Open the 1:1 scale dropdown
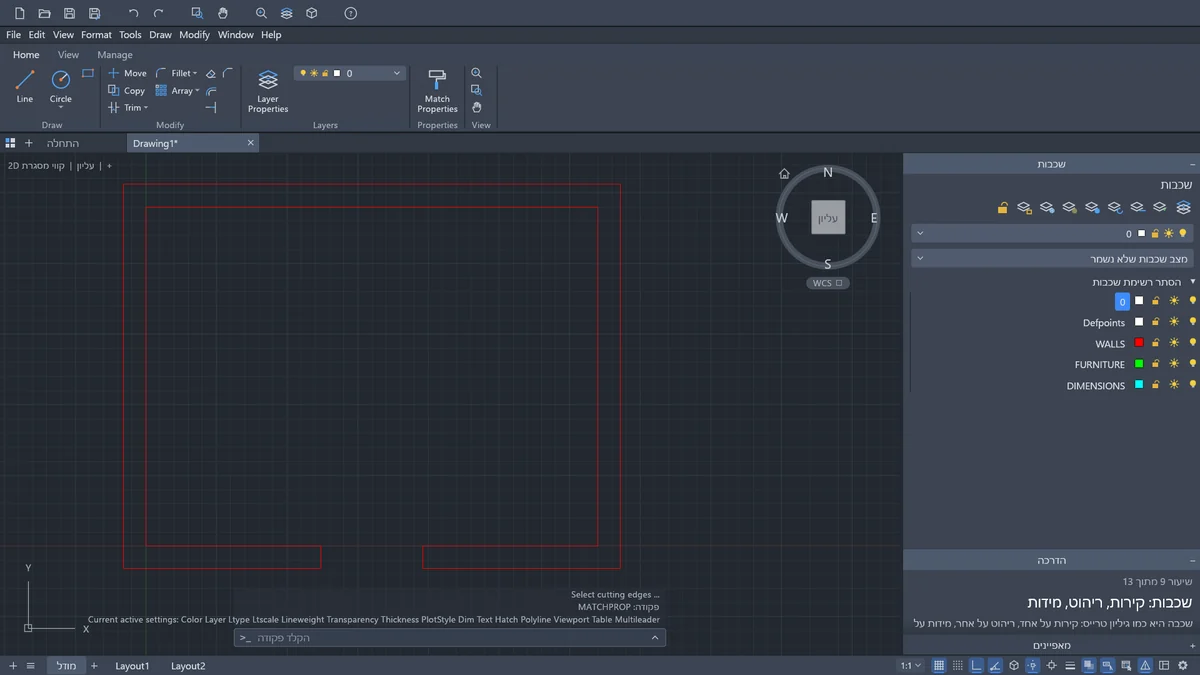Viewport: 1200px width, 675px height. tap(911, 666)
